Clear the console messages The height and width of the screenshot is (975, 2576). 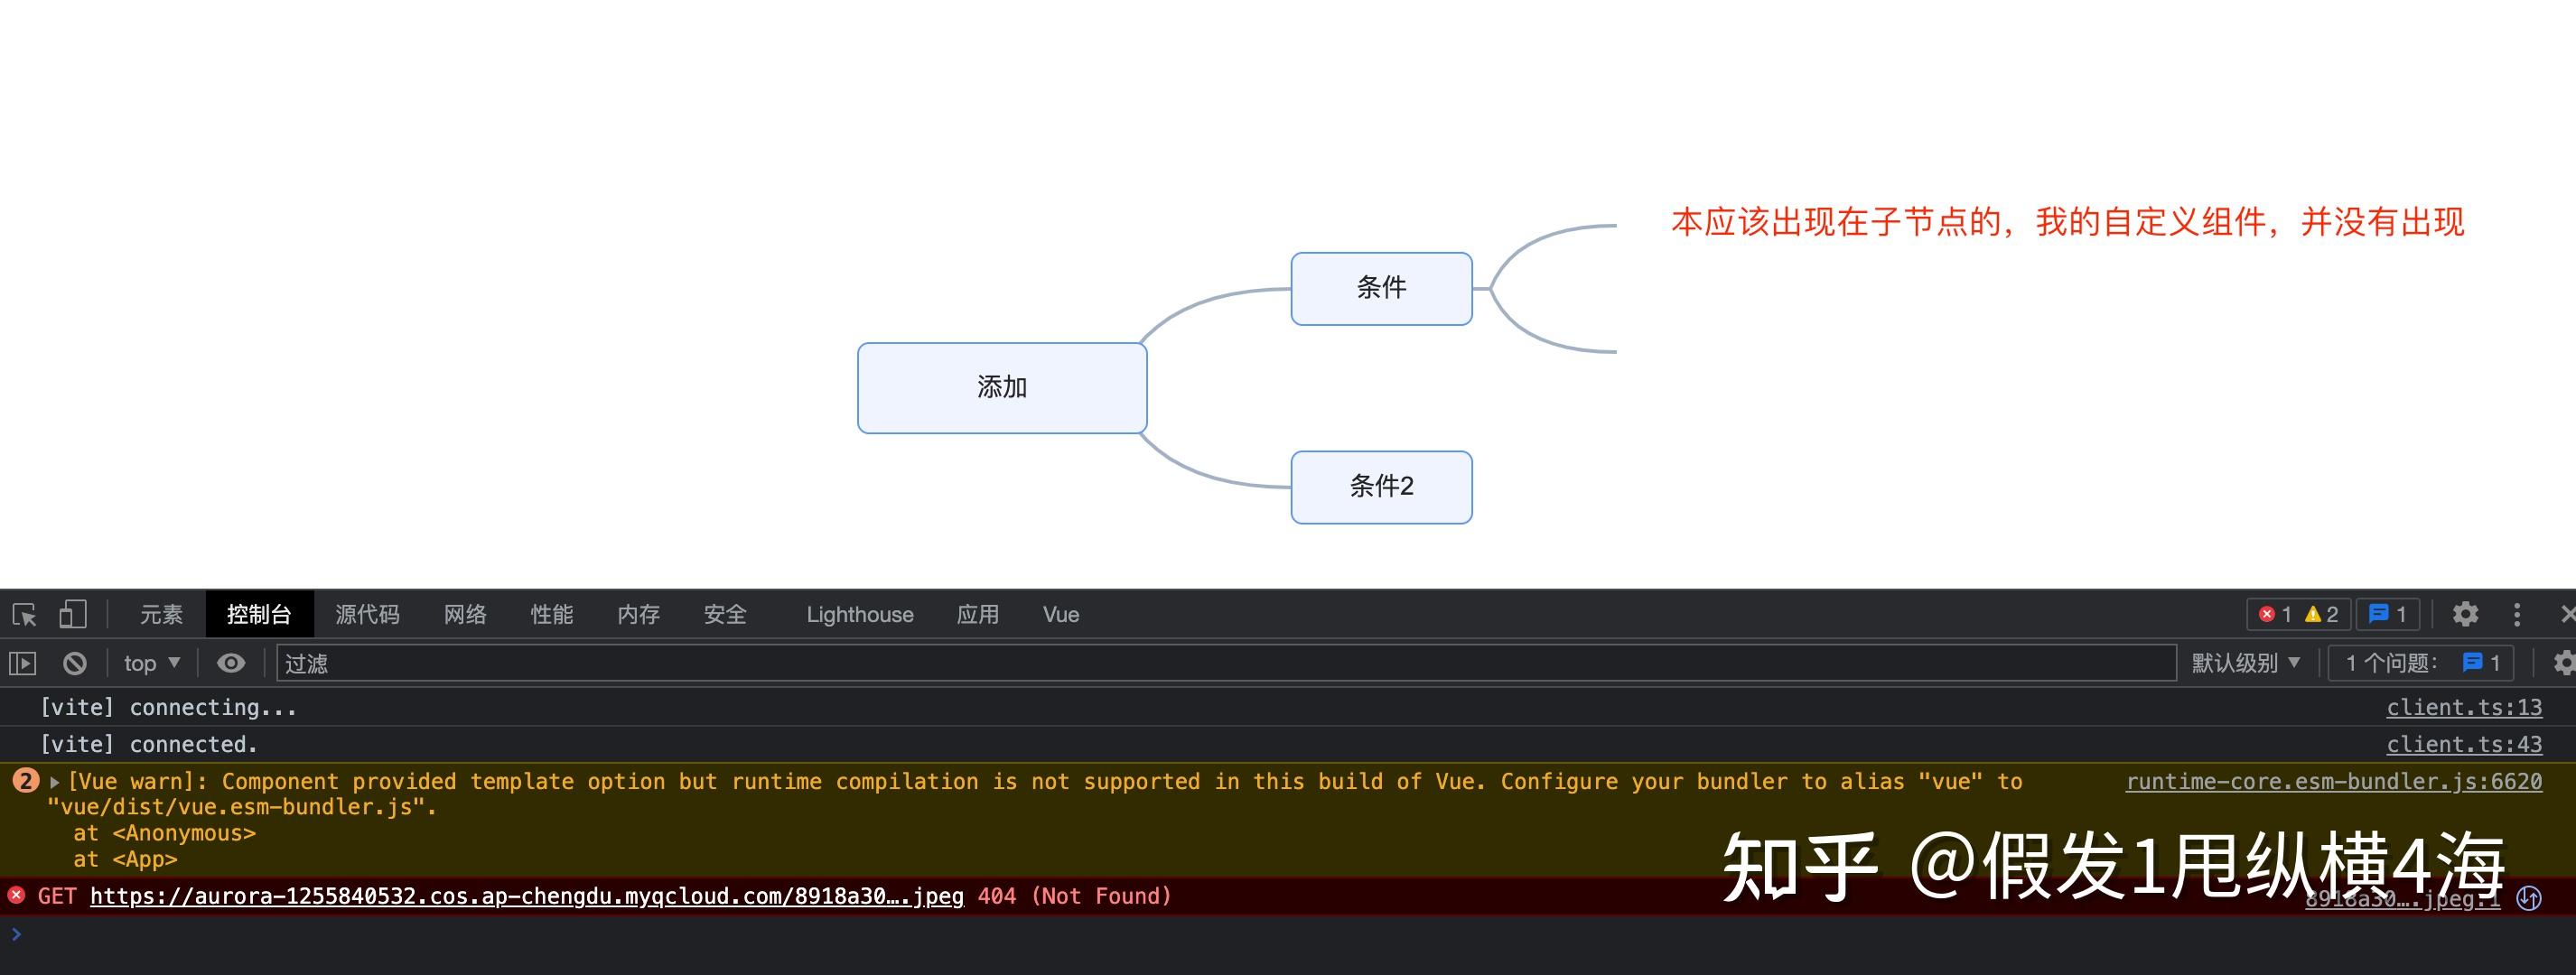pos(73,663)
